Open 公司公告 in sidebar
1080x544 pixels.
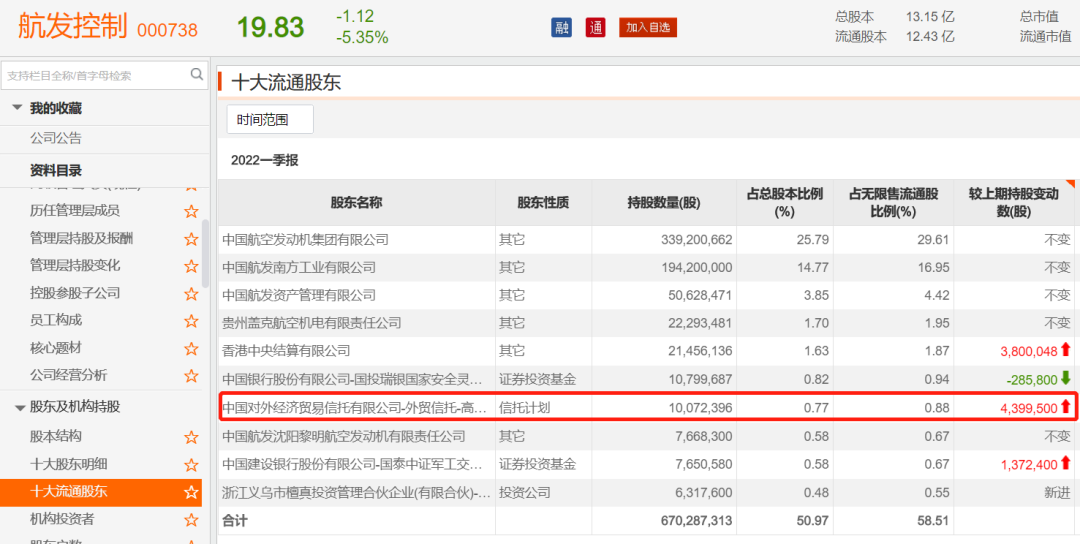tap(56, 138)
